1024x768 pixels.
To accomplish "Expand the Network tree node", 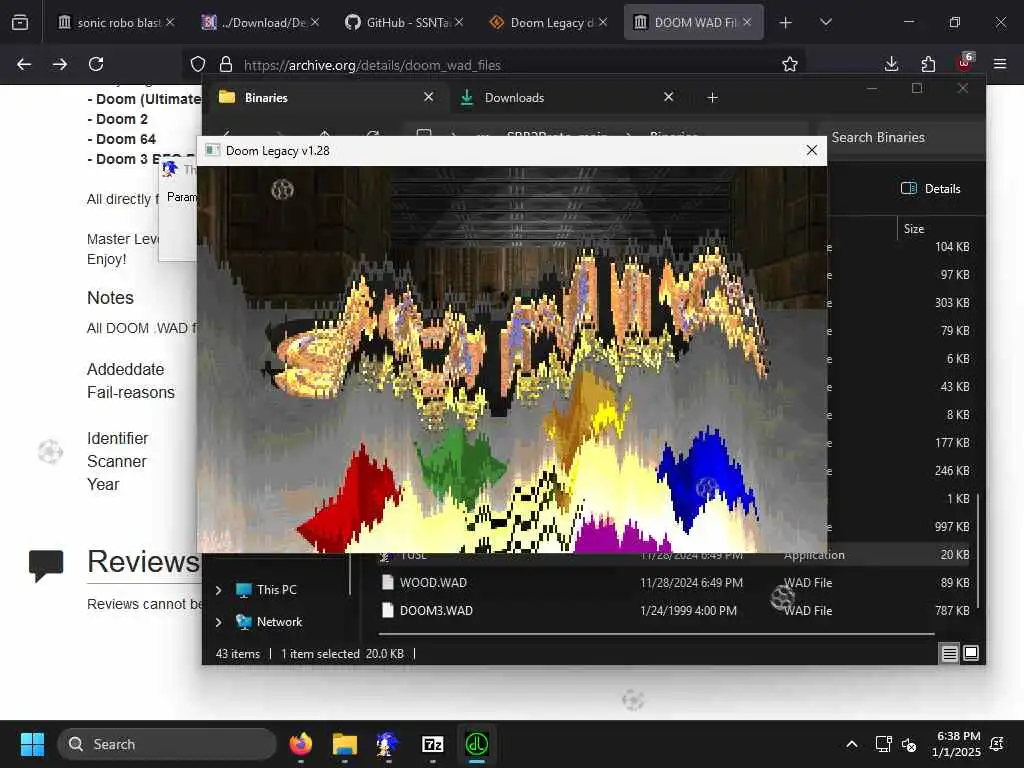I will click(219, 622).
